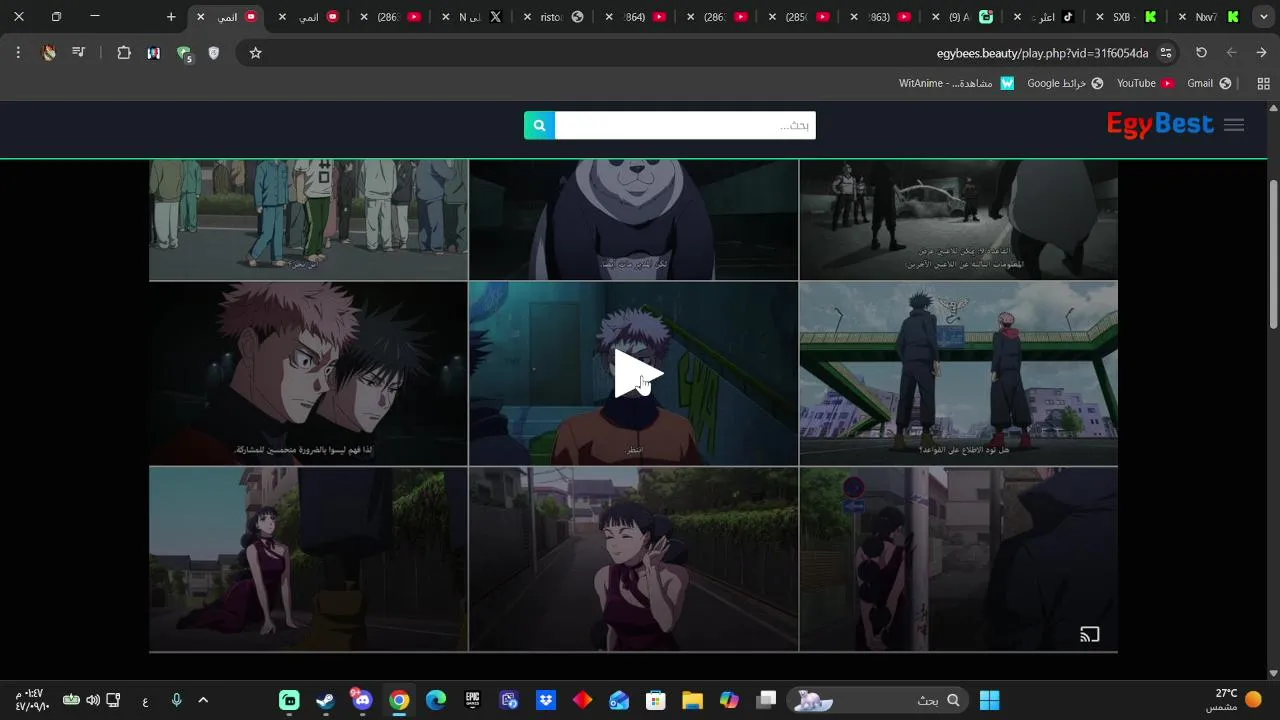Open the Apps grid in bookmarks bar
The image size is (1280, 720).
1264,83
